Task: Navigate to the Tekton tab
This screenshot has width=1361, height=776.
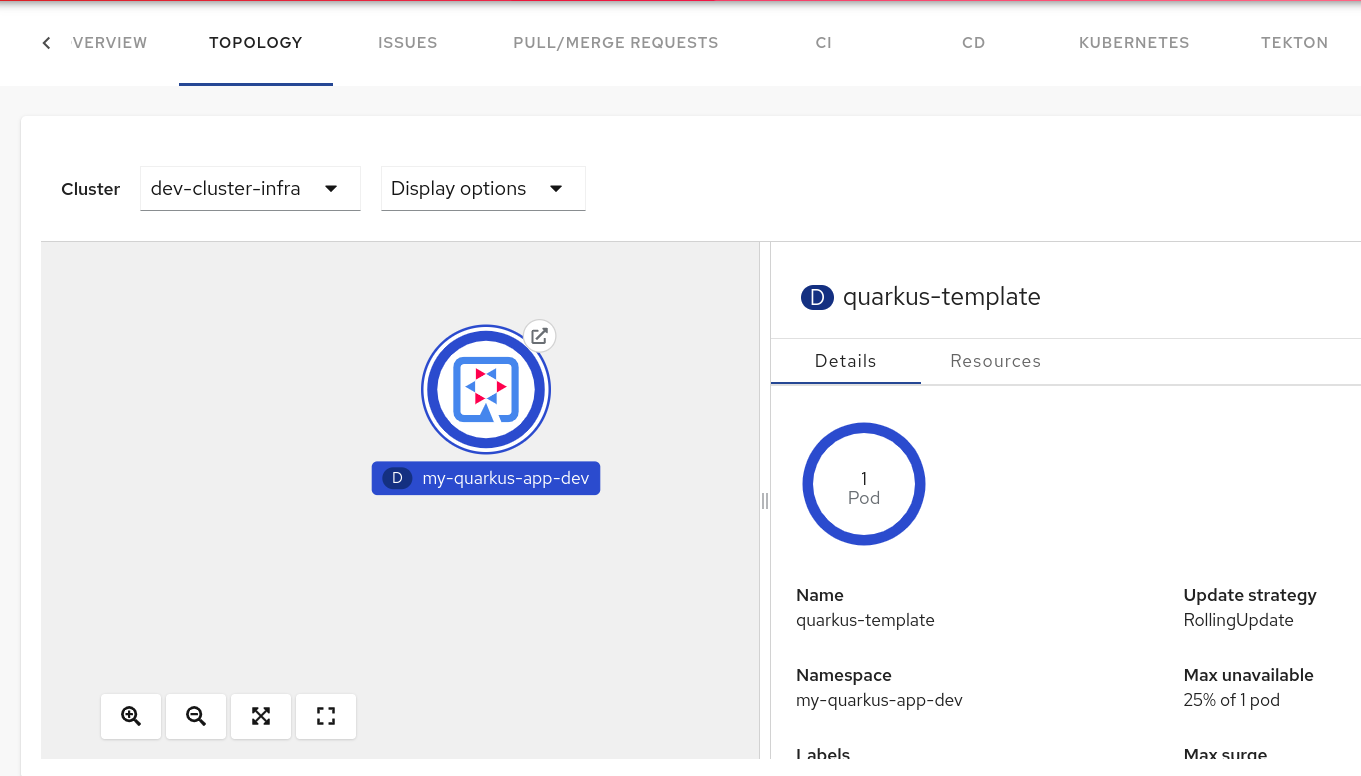Action: coord(1295,43)
